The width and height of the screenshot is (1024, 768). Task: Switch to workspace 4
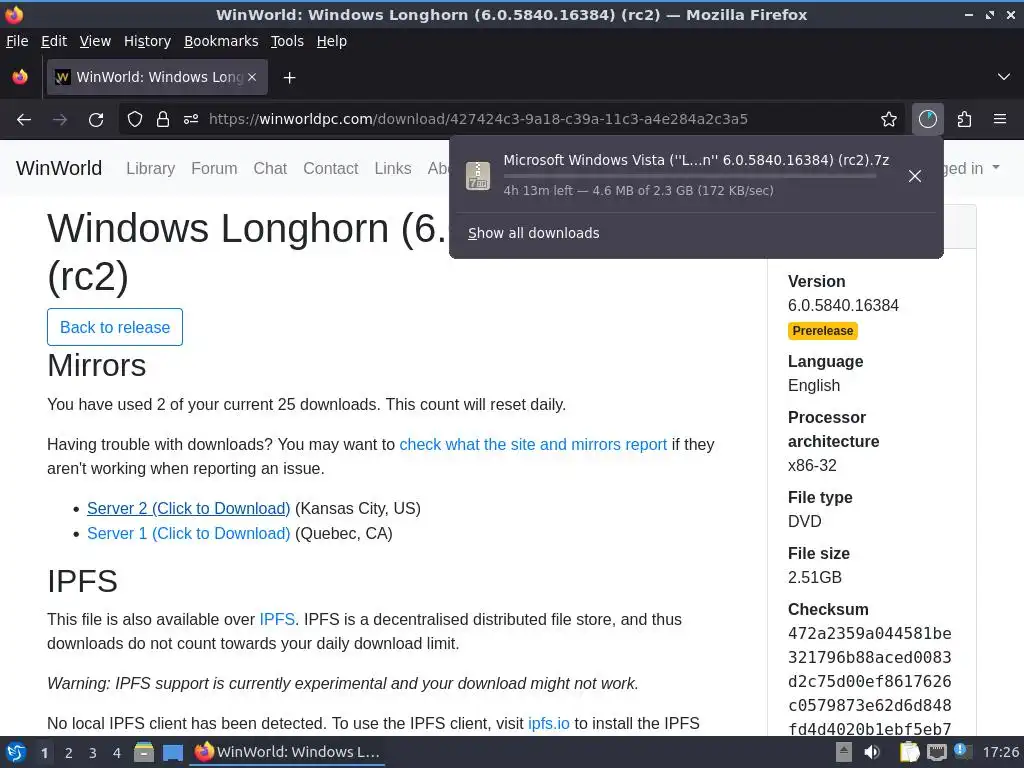coord(117,753)
